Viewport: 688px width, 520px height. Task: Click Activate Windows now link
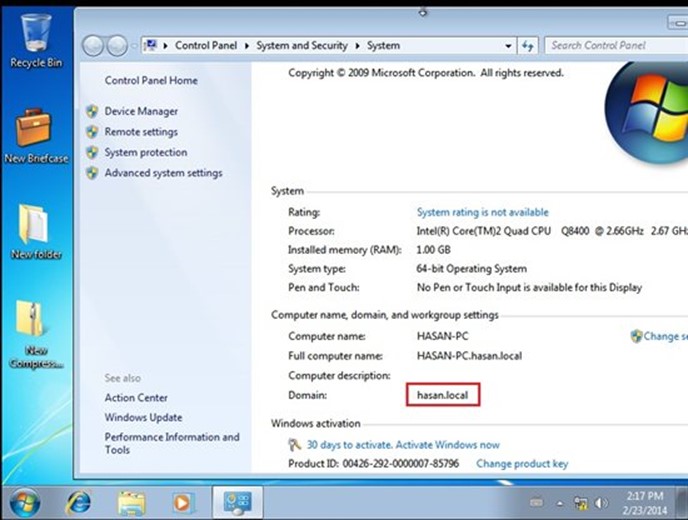pos(448,445)
